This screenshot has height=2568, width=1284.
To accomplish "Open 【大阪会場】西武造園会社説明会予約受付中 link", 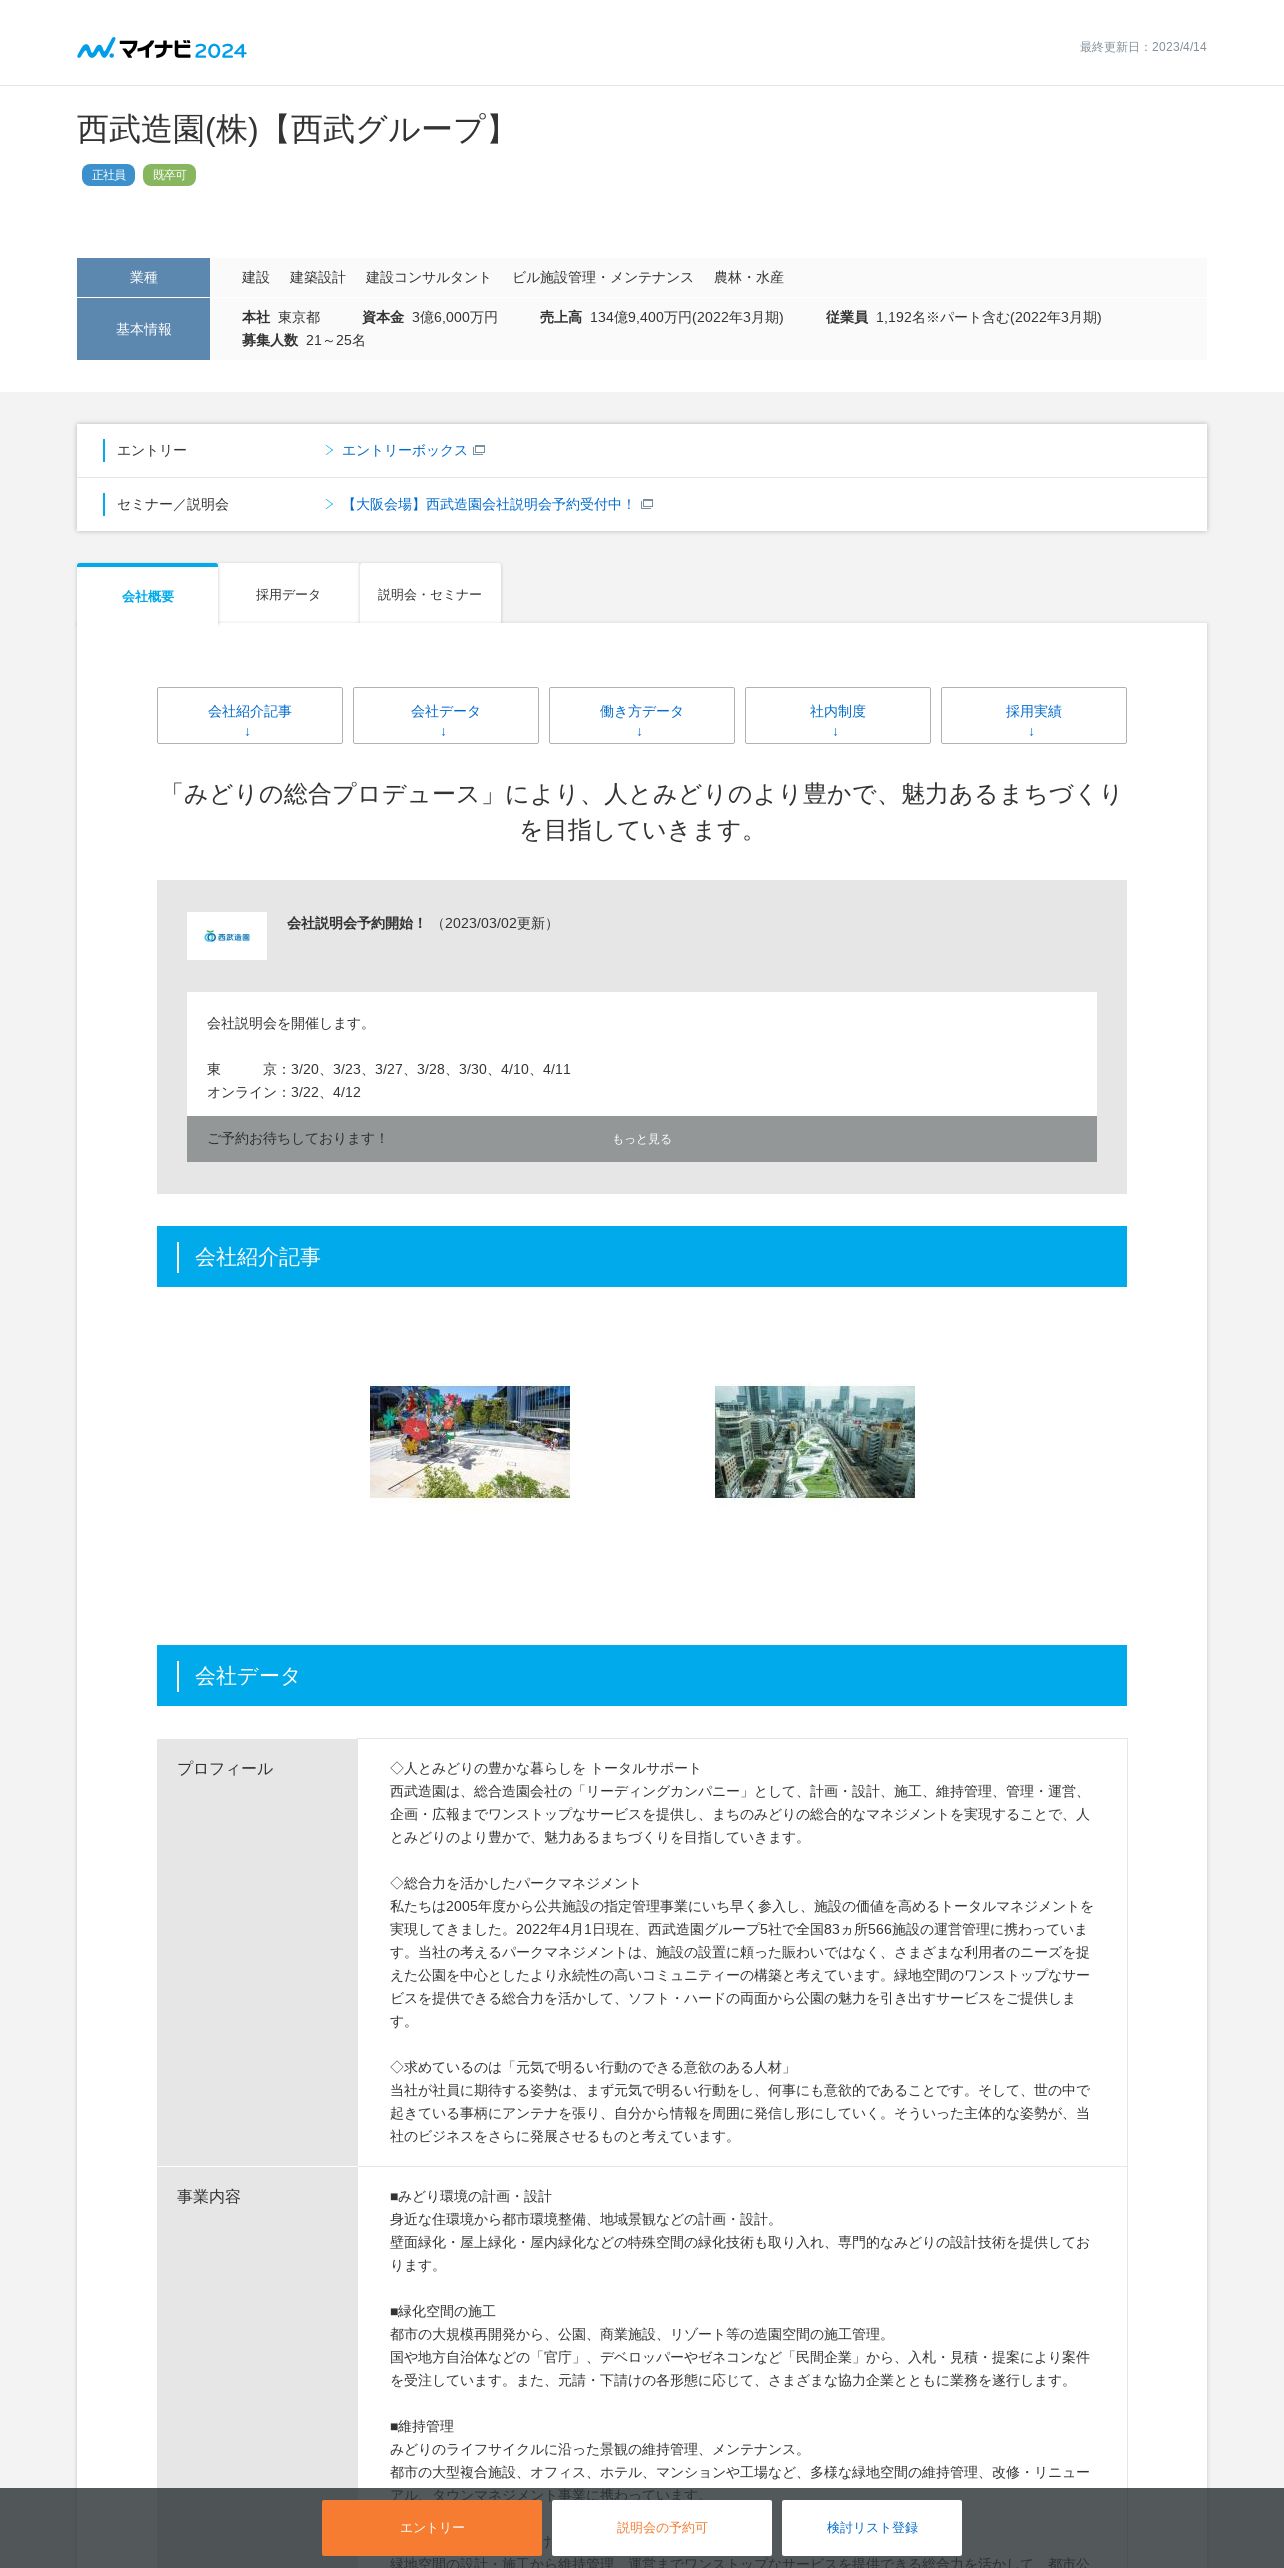I will 488,505.
